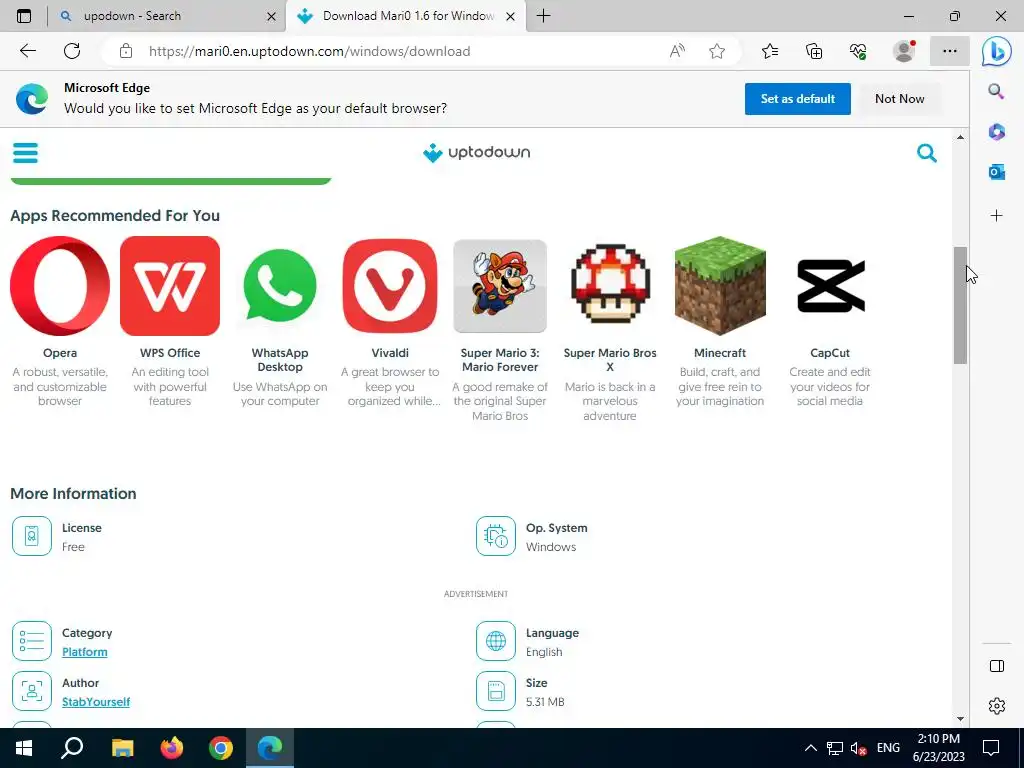The width and height of the screenshot is (1024, 768).
Task: Select the Download Mari0 1.6 tab
Action: (x=405, y=16)
